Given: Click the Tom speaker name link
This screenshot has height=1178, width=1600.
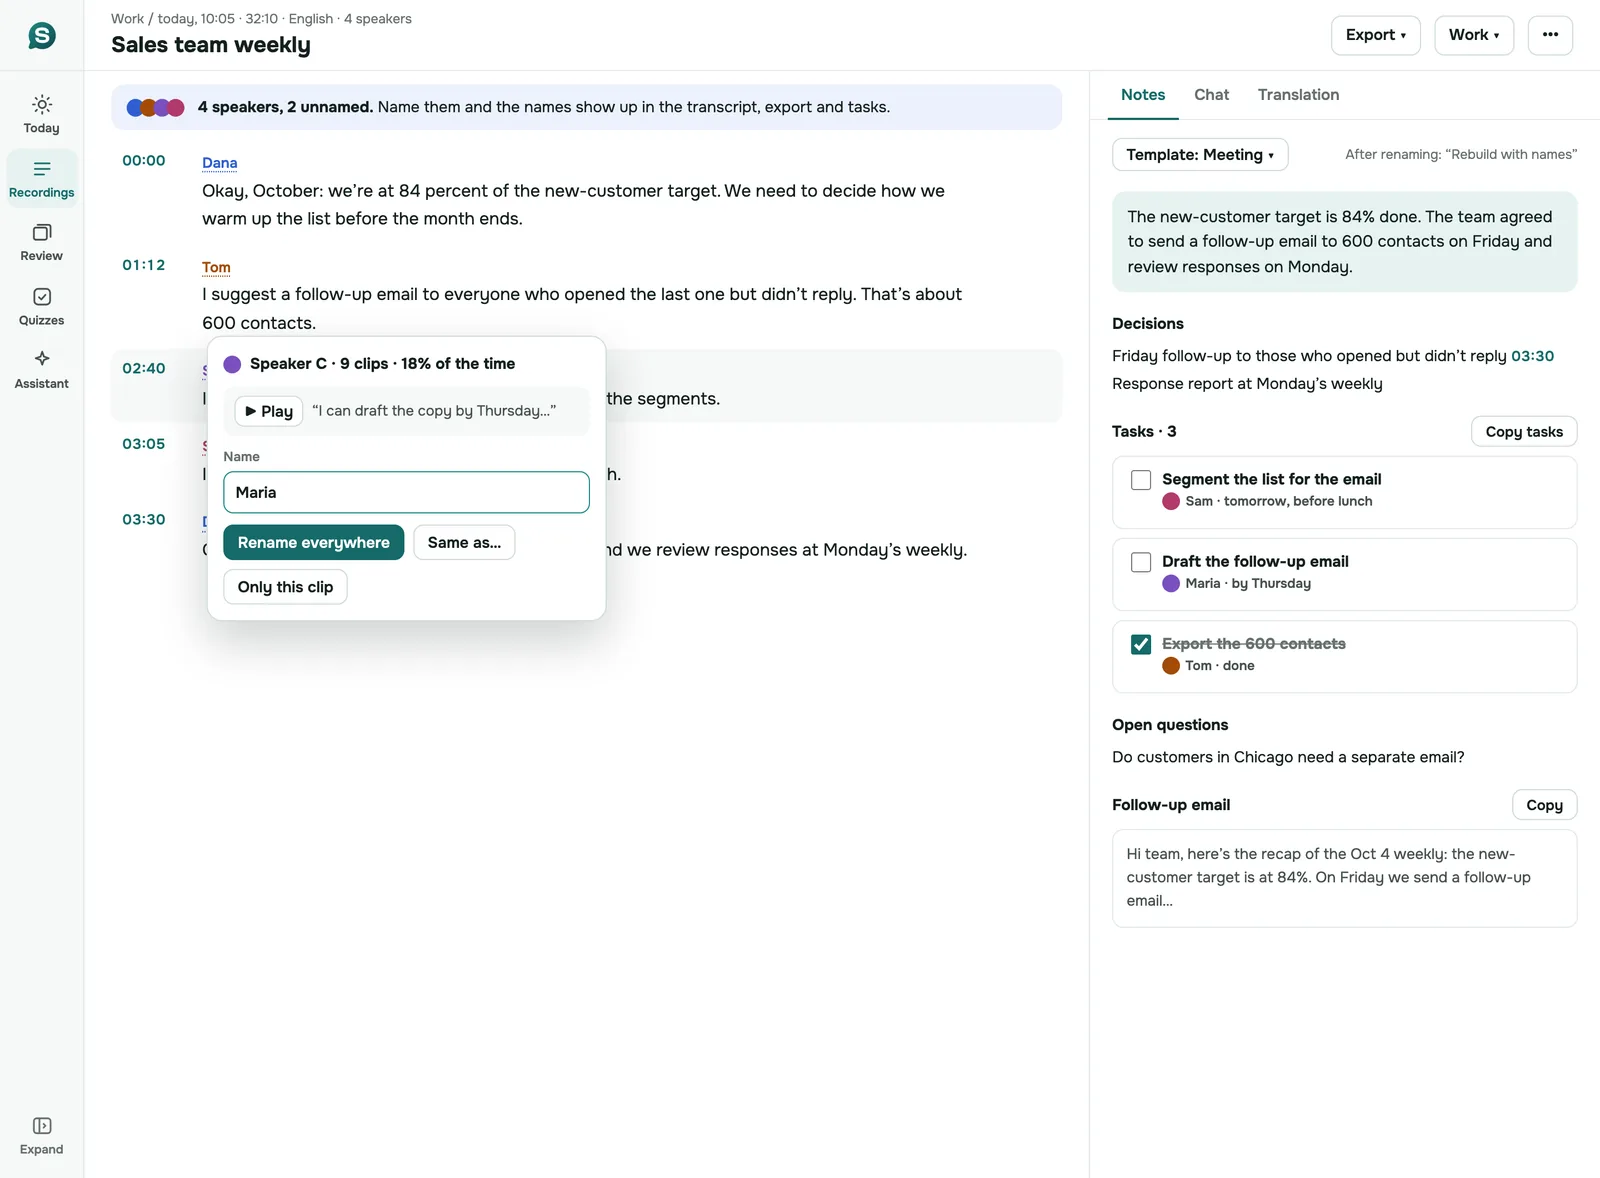Looking at the screenshot, I should click(216, 267).
